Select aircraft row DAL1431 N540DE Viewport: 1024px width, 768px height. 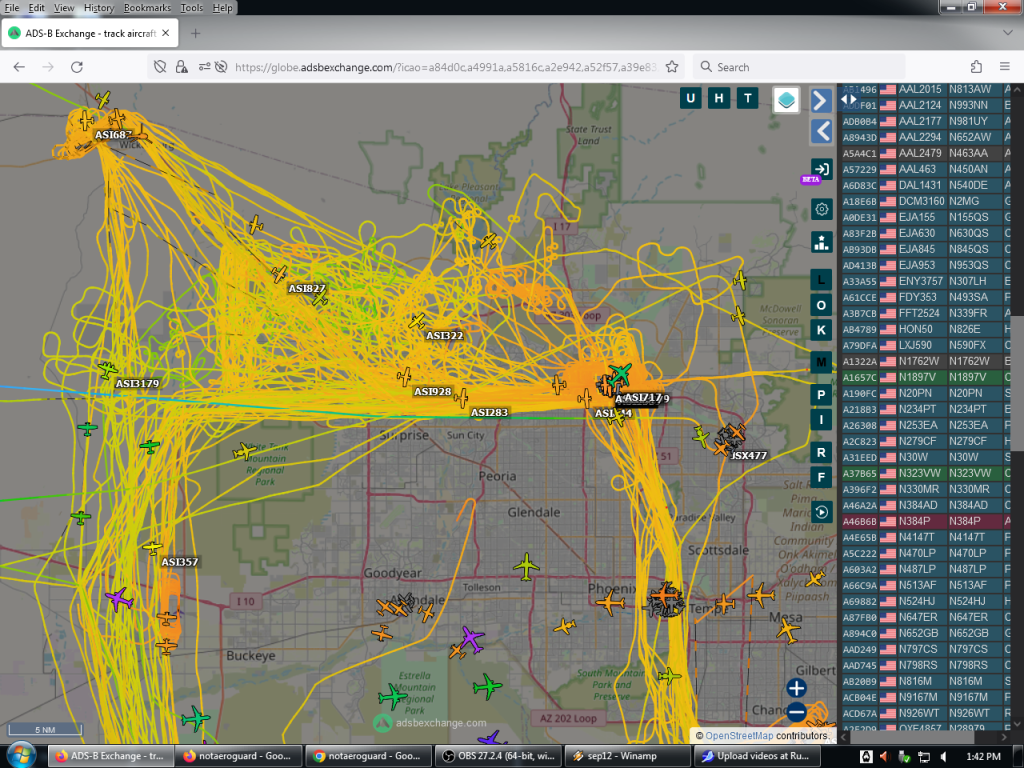coord(925,185)
